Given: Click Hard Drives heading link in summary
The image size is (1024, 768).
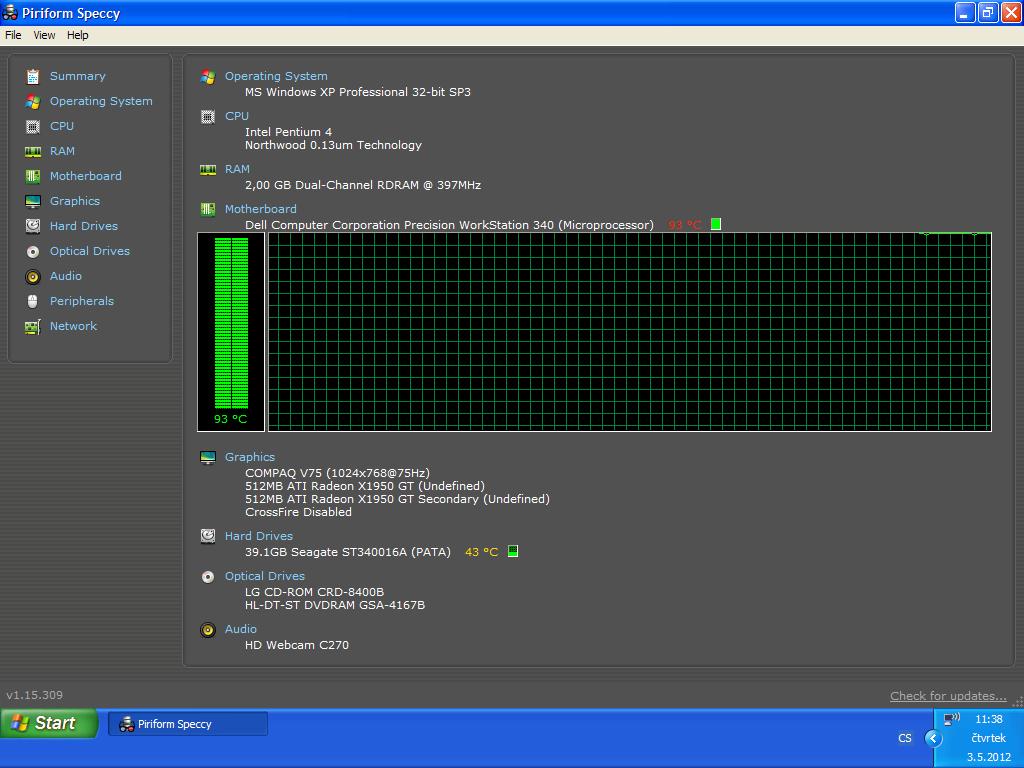Looking at the screenshot, I should [259, 536].
